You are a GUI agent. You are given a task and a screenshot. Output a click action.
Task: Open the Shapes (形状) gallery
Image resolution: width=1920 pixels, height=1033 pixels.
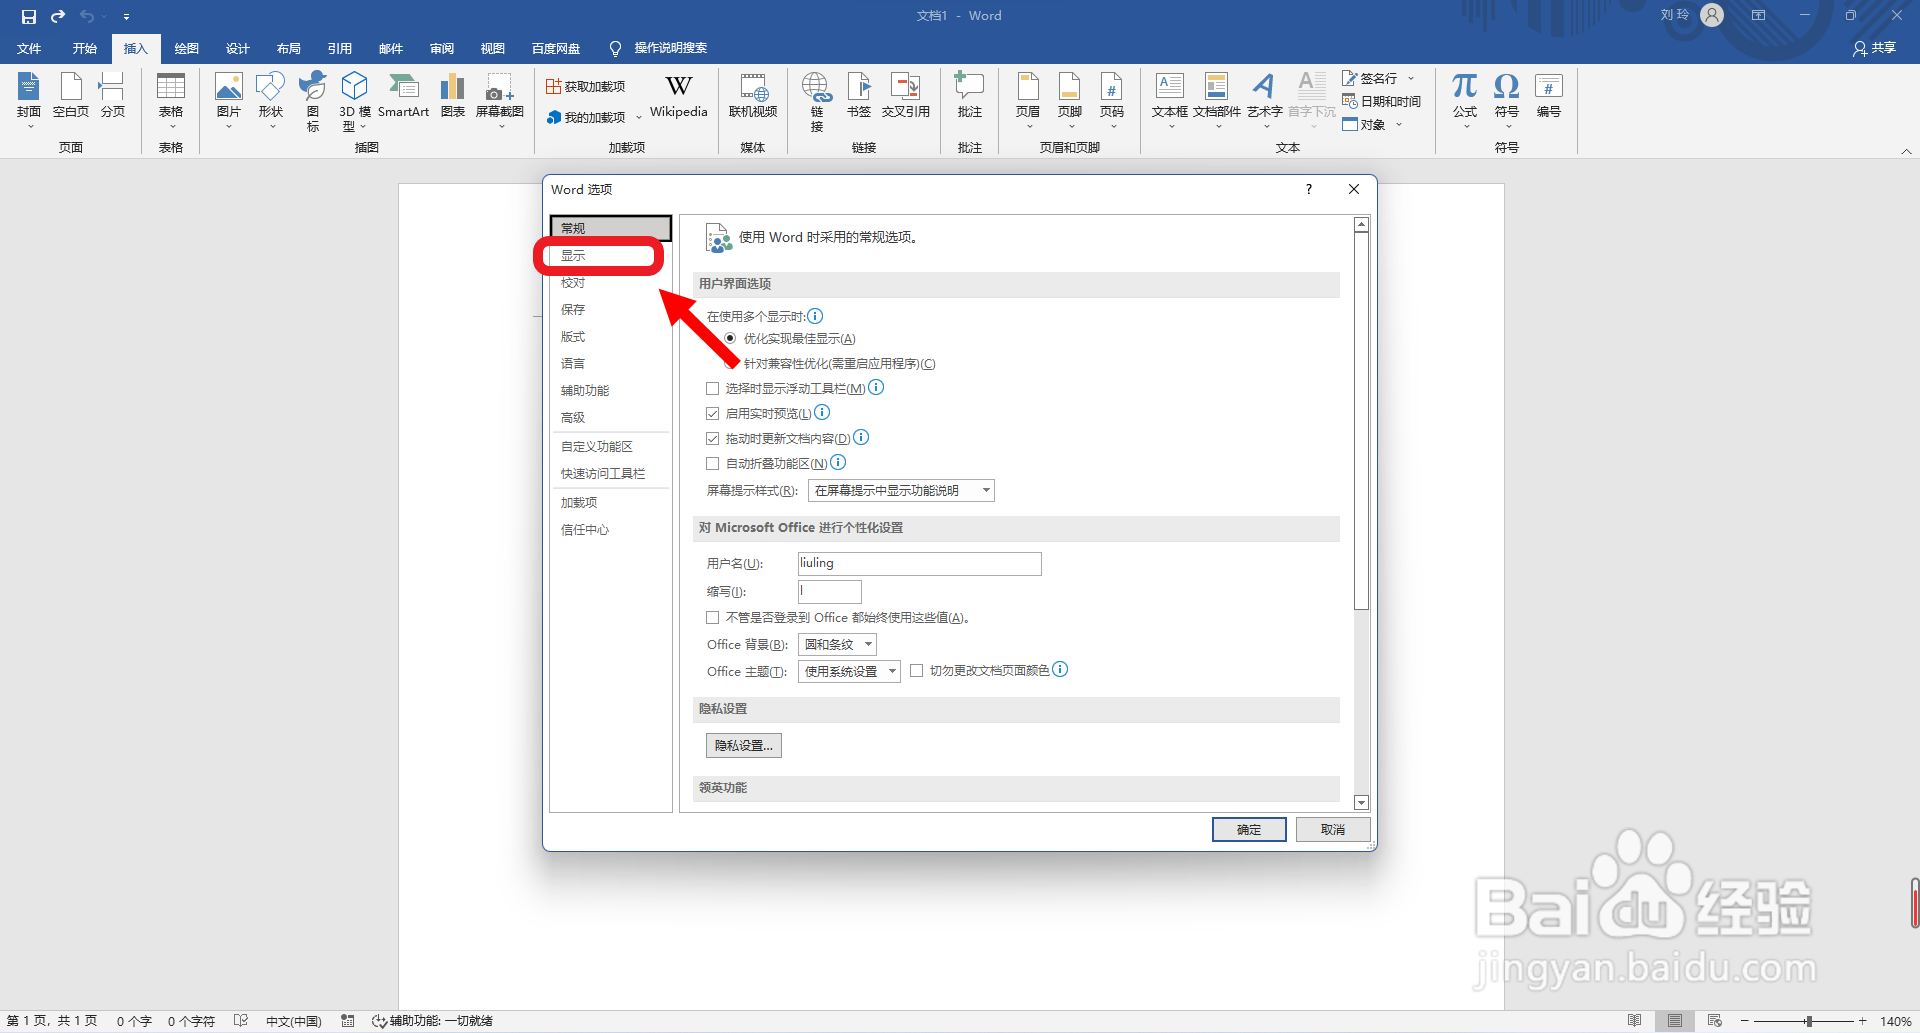271,100
